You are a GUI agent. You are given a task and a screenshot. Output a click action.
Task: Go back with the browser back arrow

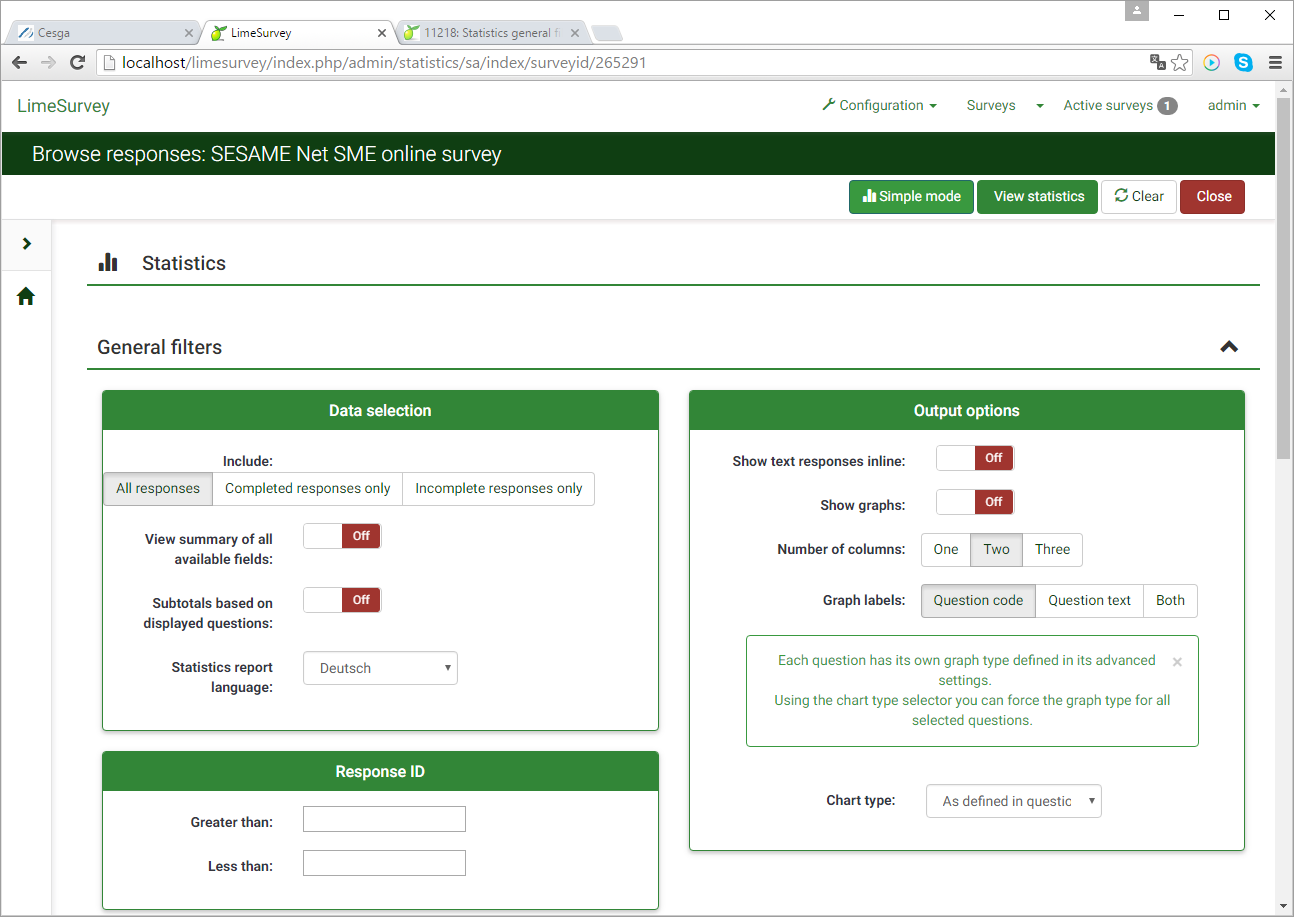pyautogui.click(x=20, y=63)
